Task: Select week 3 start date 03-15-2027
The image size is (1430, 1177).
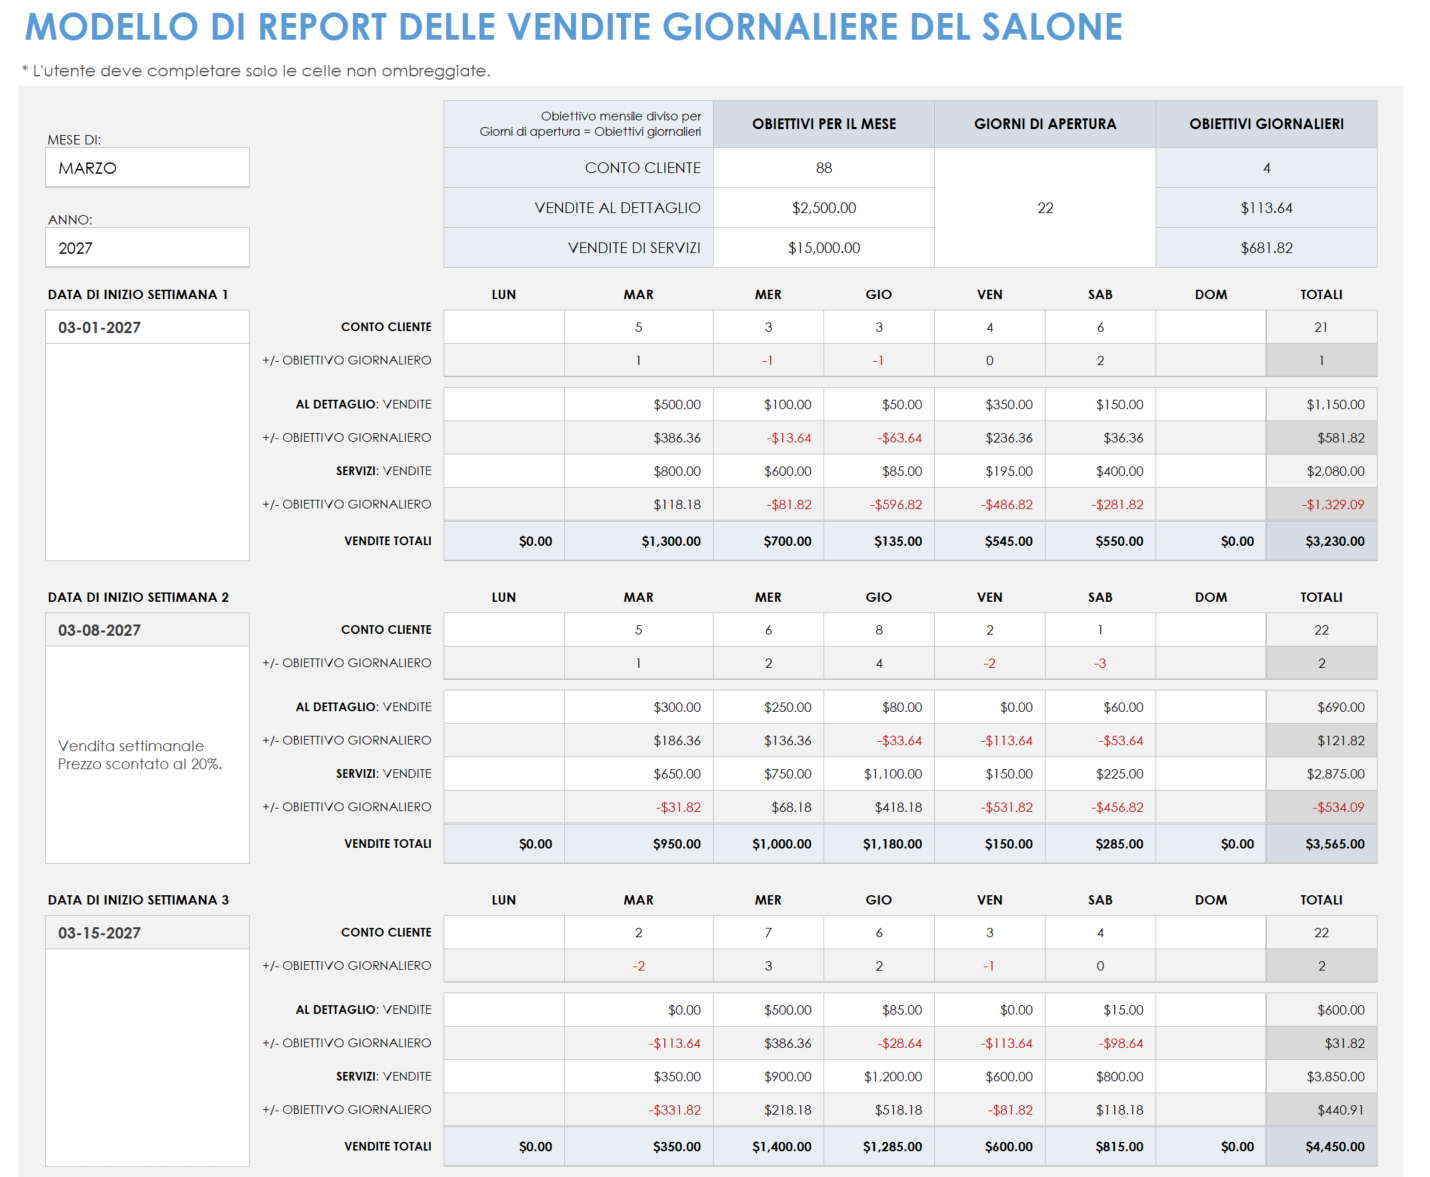Action: 147,933
